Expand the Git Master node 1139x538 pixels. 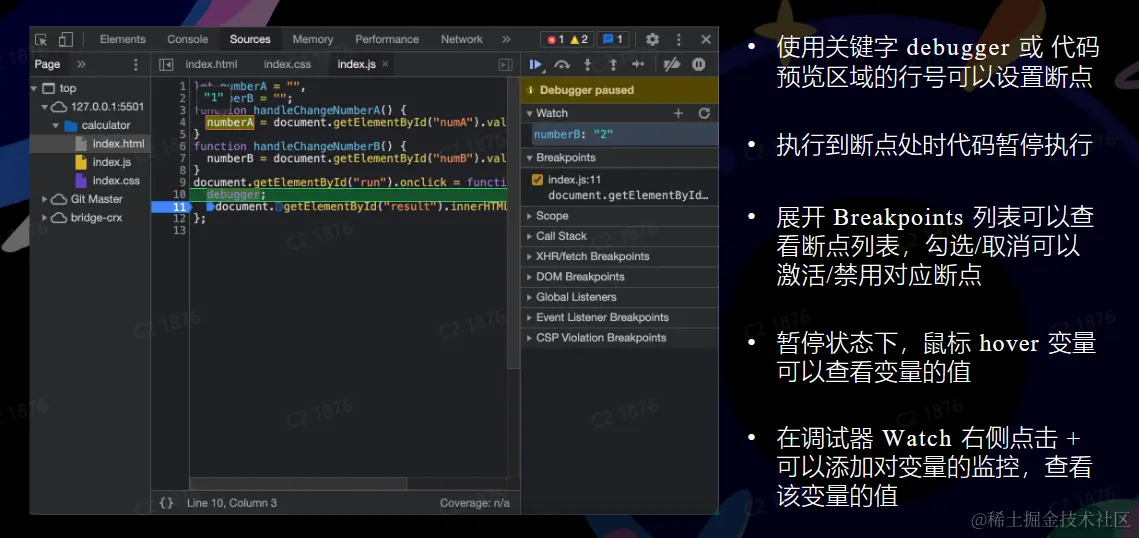click(x=45, y=199)
